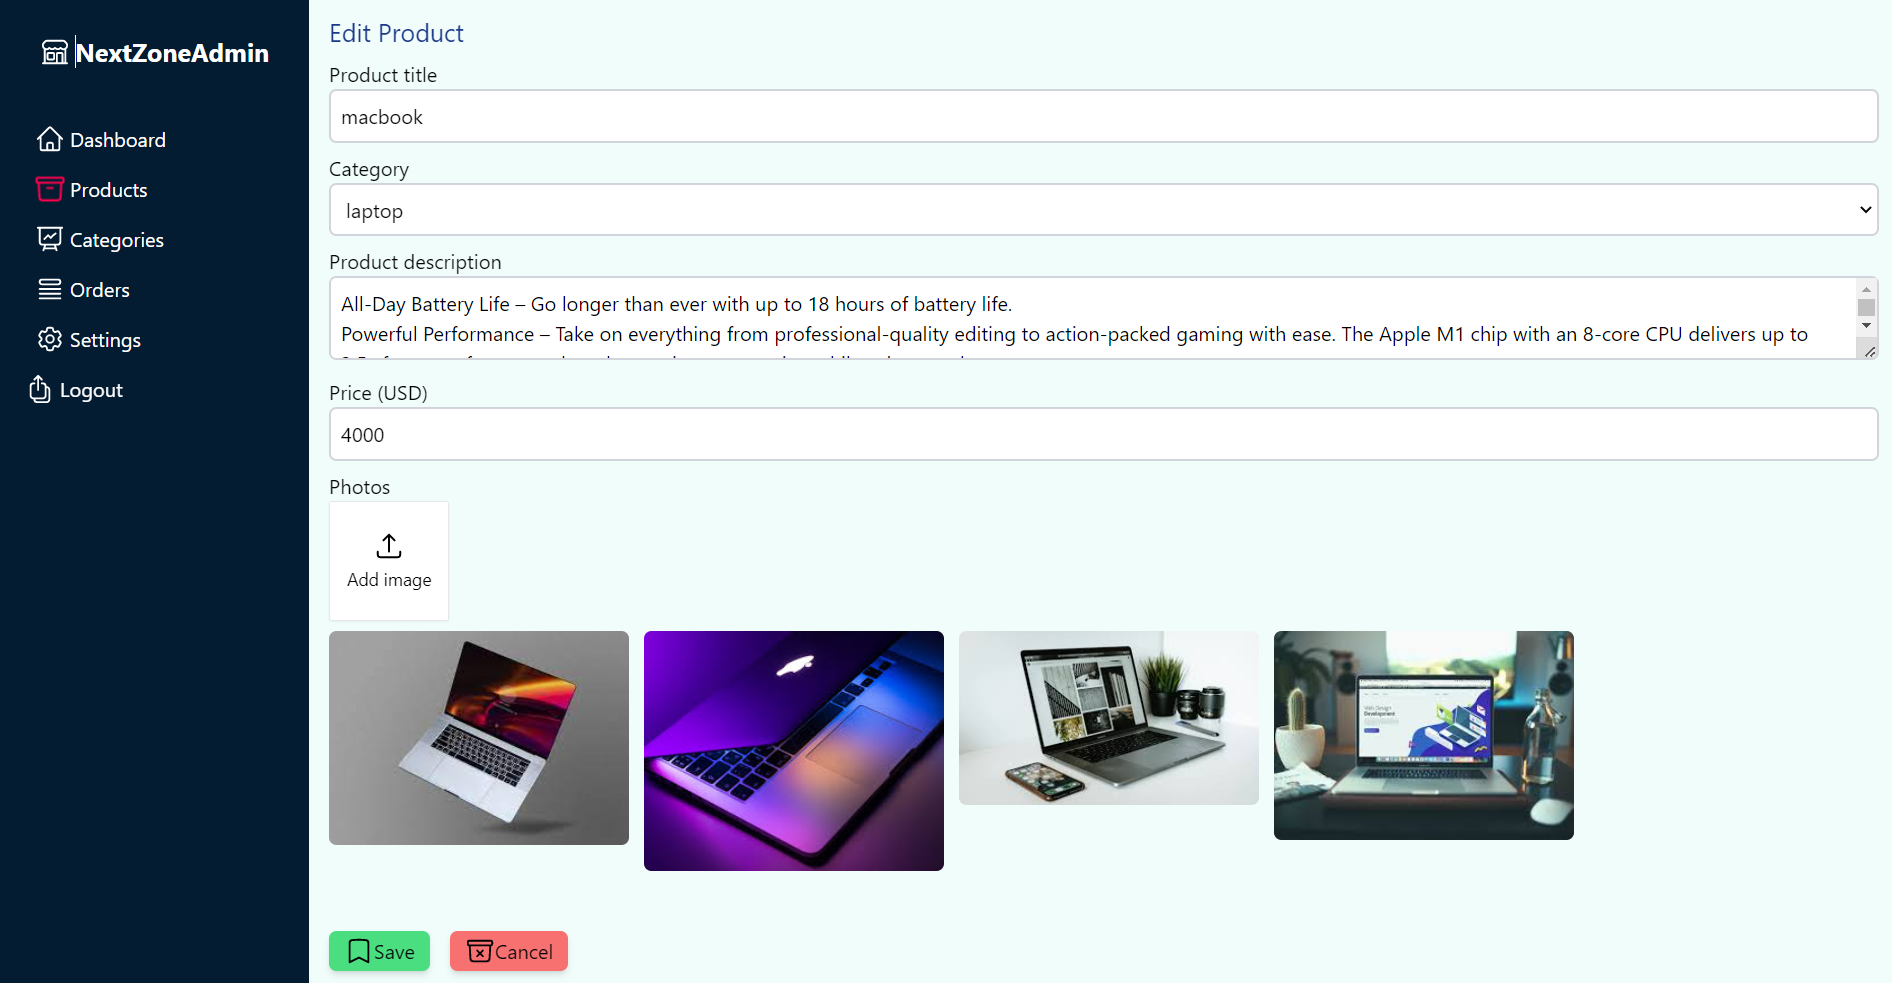This screenshot has width=1892, height=983.
Task: Open the Dashboard menu entry
Action: [118, 139]
